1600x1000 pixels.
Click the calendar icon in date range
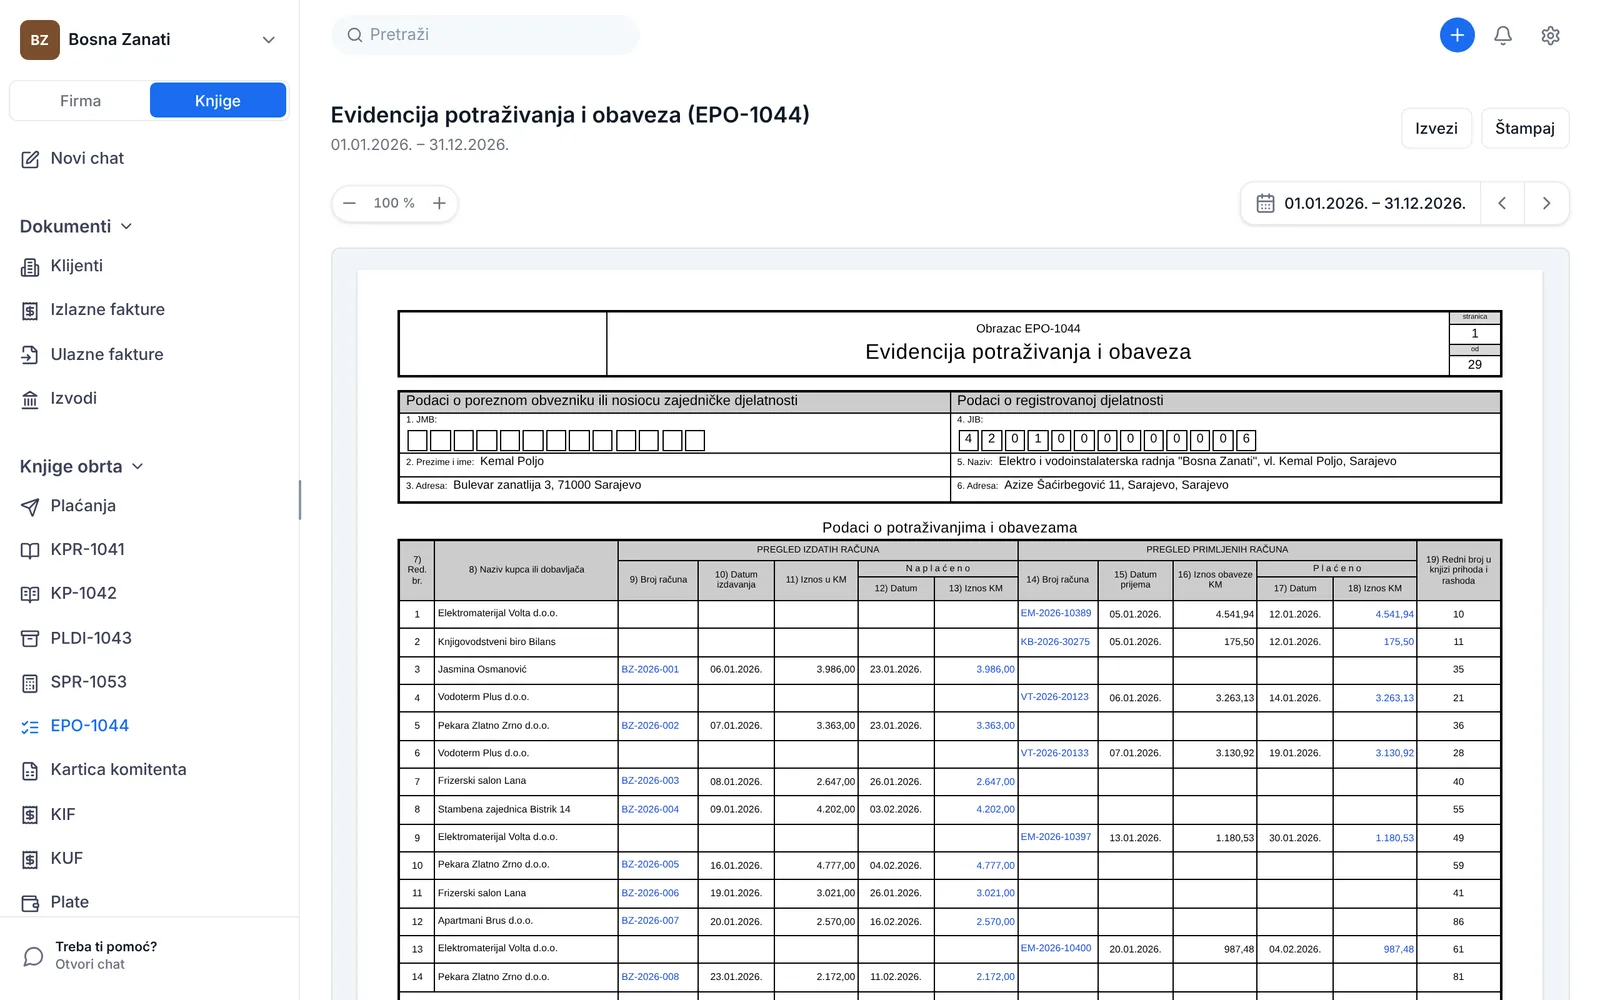click(x=1265, y=204)
